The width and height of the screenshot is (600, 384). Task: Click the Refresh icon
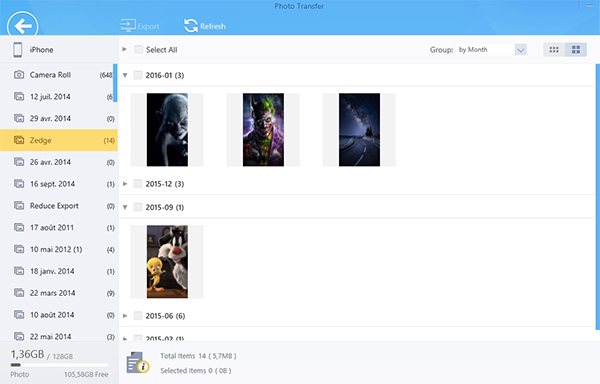click(x=191, y=26)
